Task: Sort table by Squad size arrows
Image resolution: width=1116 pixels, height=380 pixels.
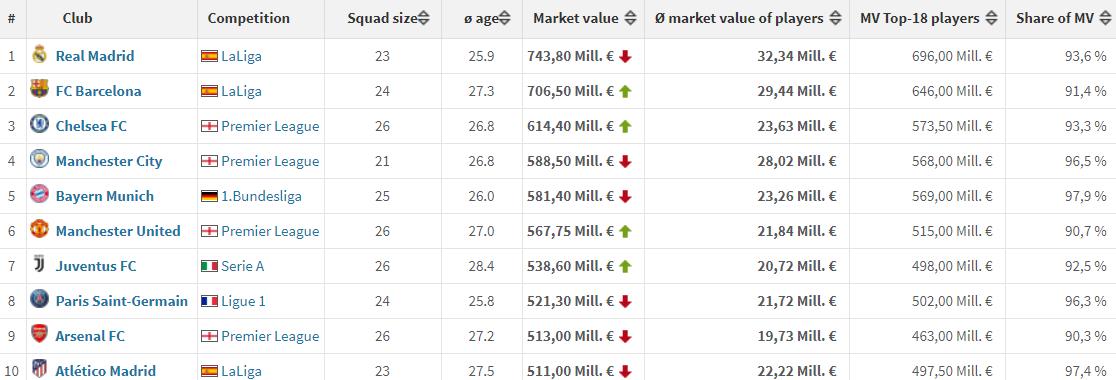Action: pos(423,19)
